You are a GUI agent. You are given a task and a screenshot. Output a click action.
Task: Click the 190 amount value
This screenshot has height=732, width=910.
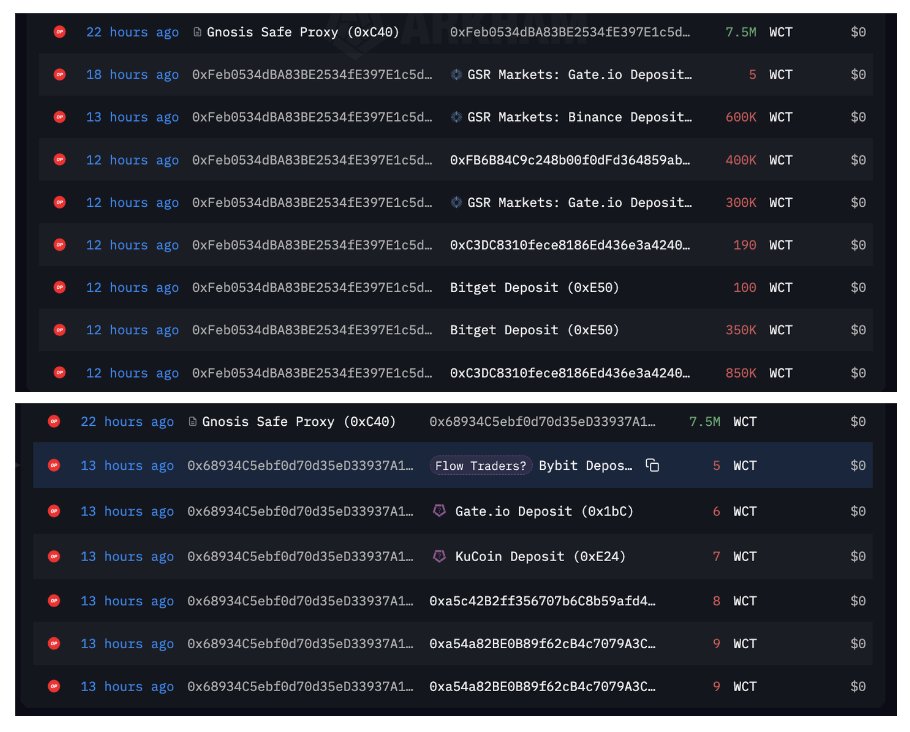745,245
